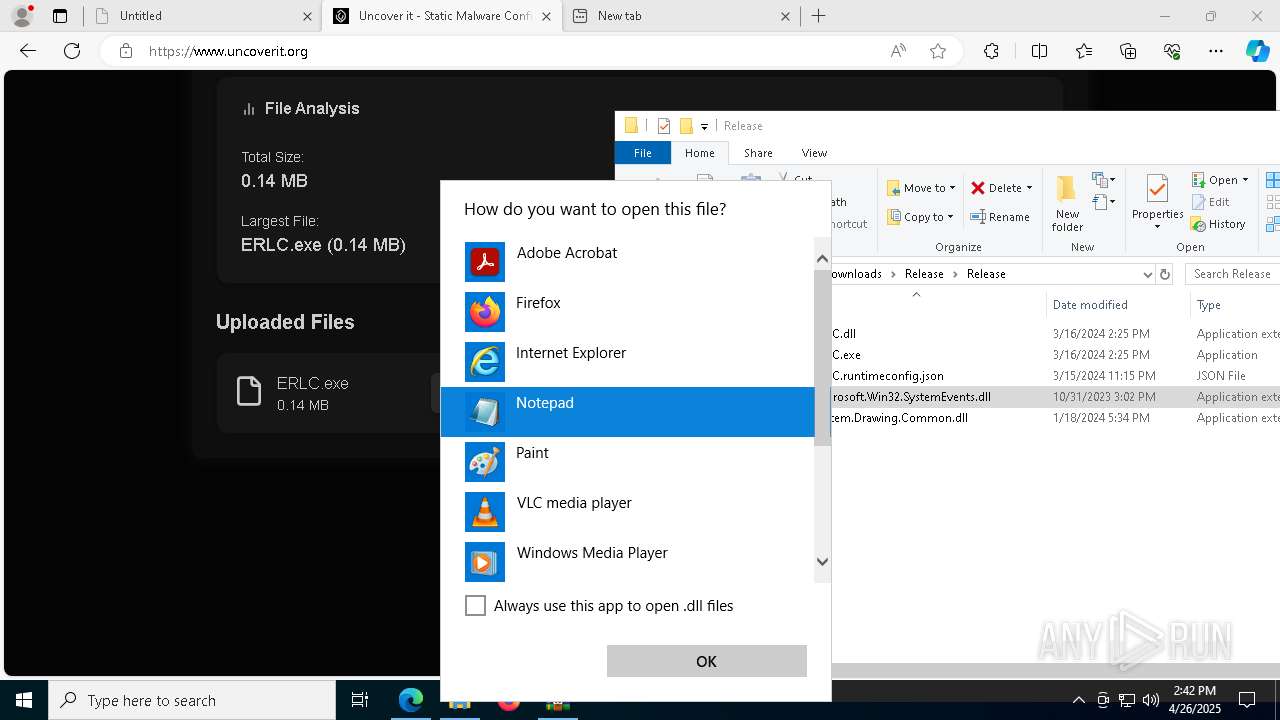
Task: Open Home tab in Explorer ribbon
Action: click(699, 153)
